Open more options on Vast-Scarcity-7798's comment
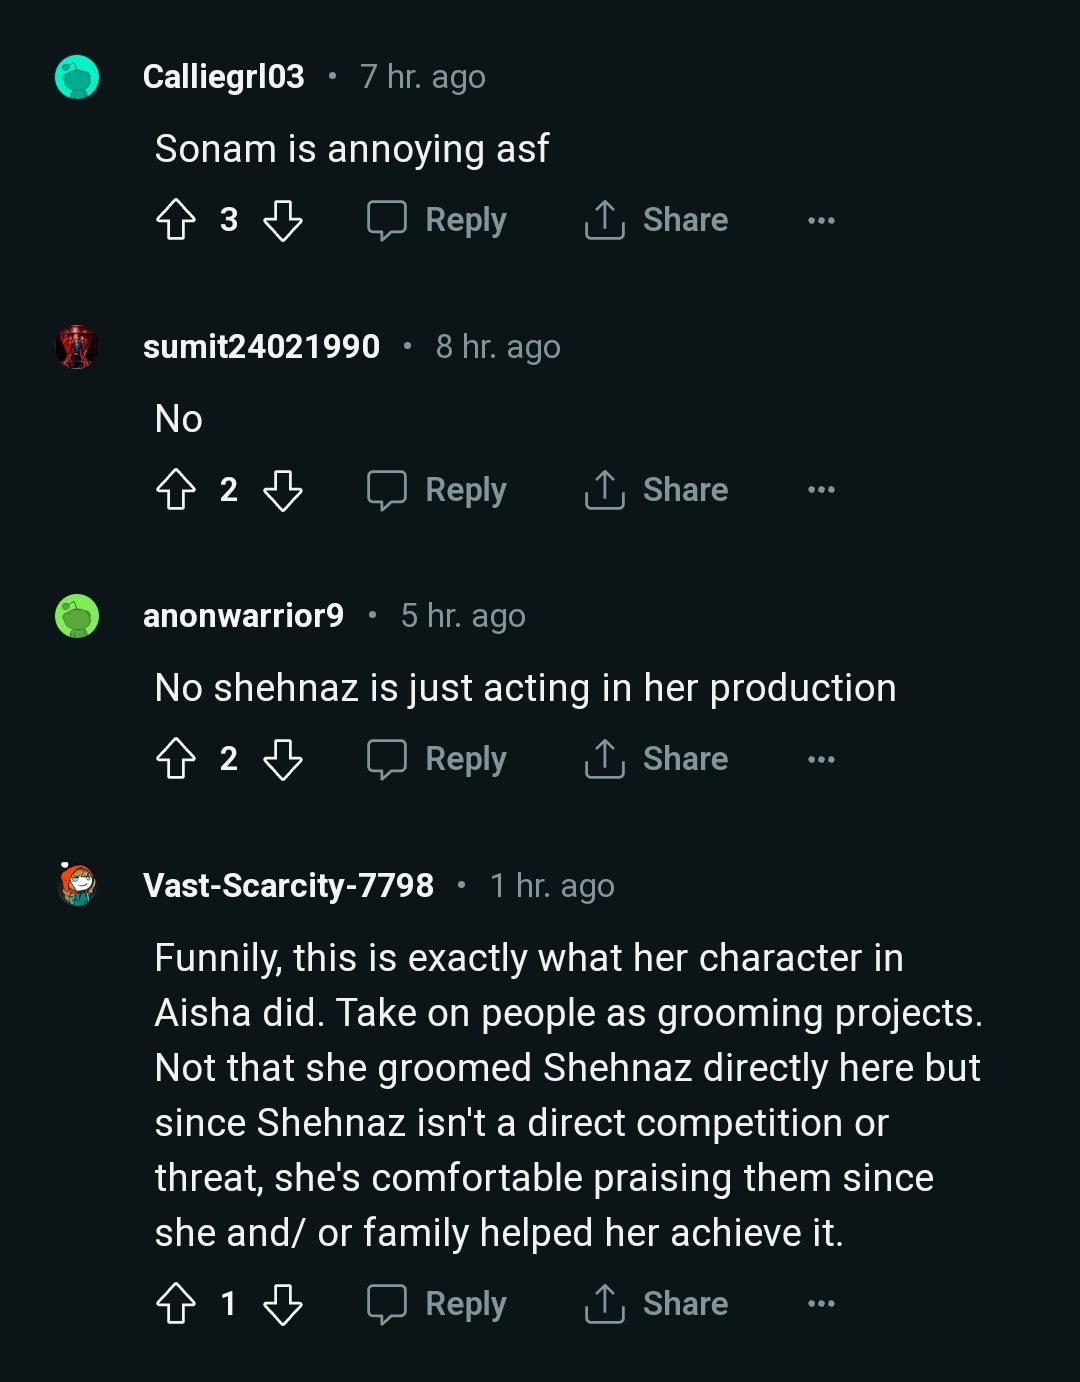1080x1382 pixels. tap(821, 1304)
